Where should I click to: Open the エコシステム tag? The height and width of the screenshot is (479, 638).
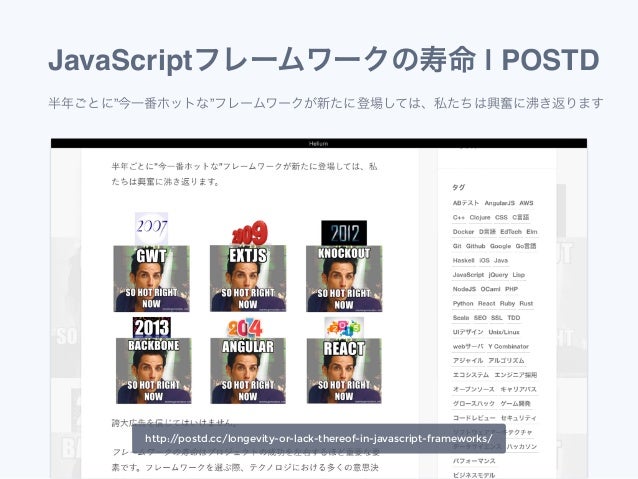[471, 375]
